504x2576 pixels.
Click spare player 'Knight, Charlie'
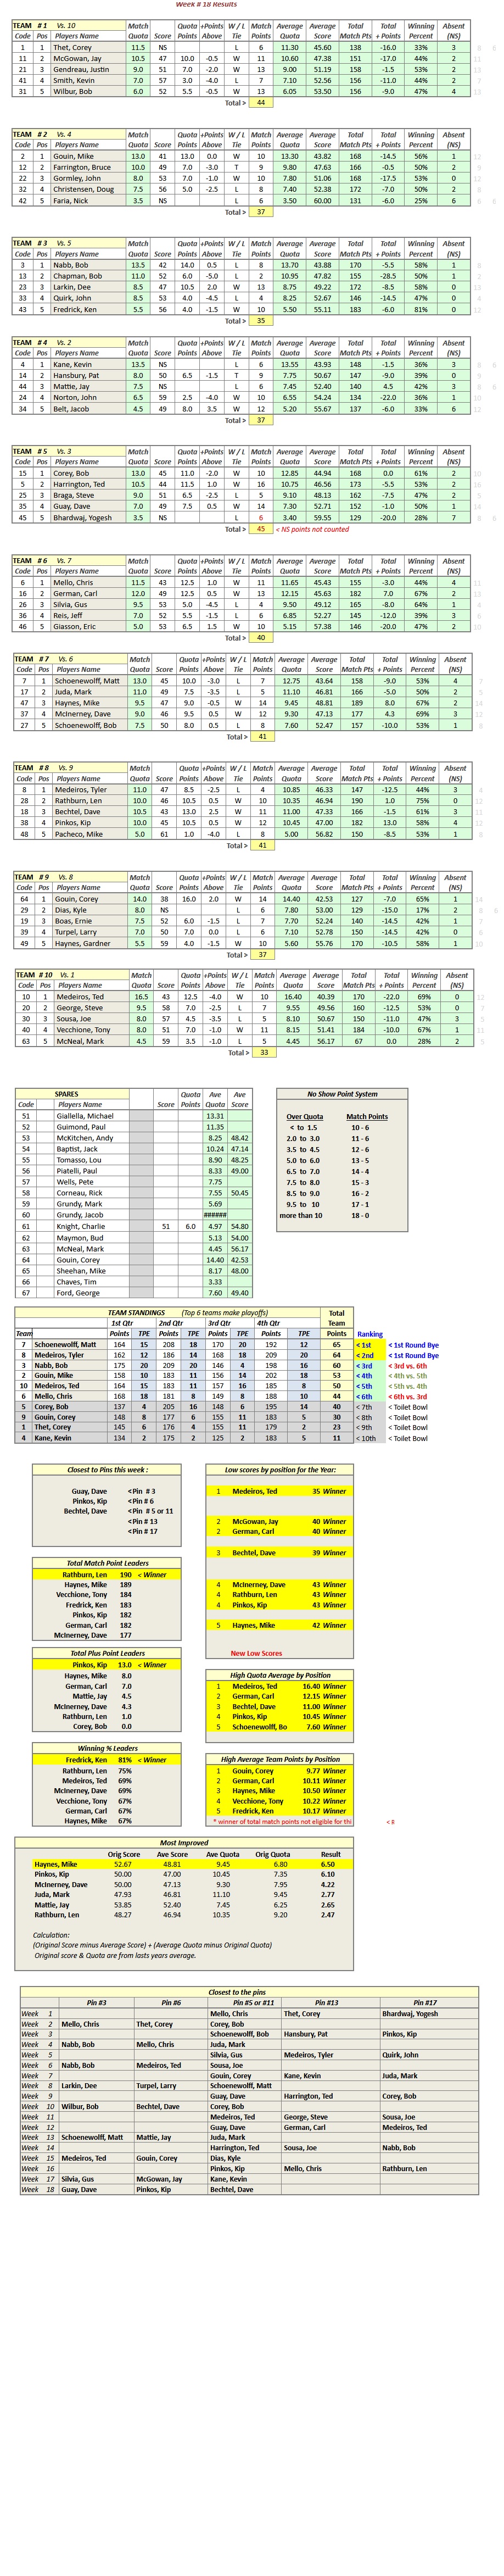(80, 1225)
